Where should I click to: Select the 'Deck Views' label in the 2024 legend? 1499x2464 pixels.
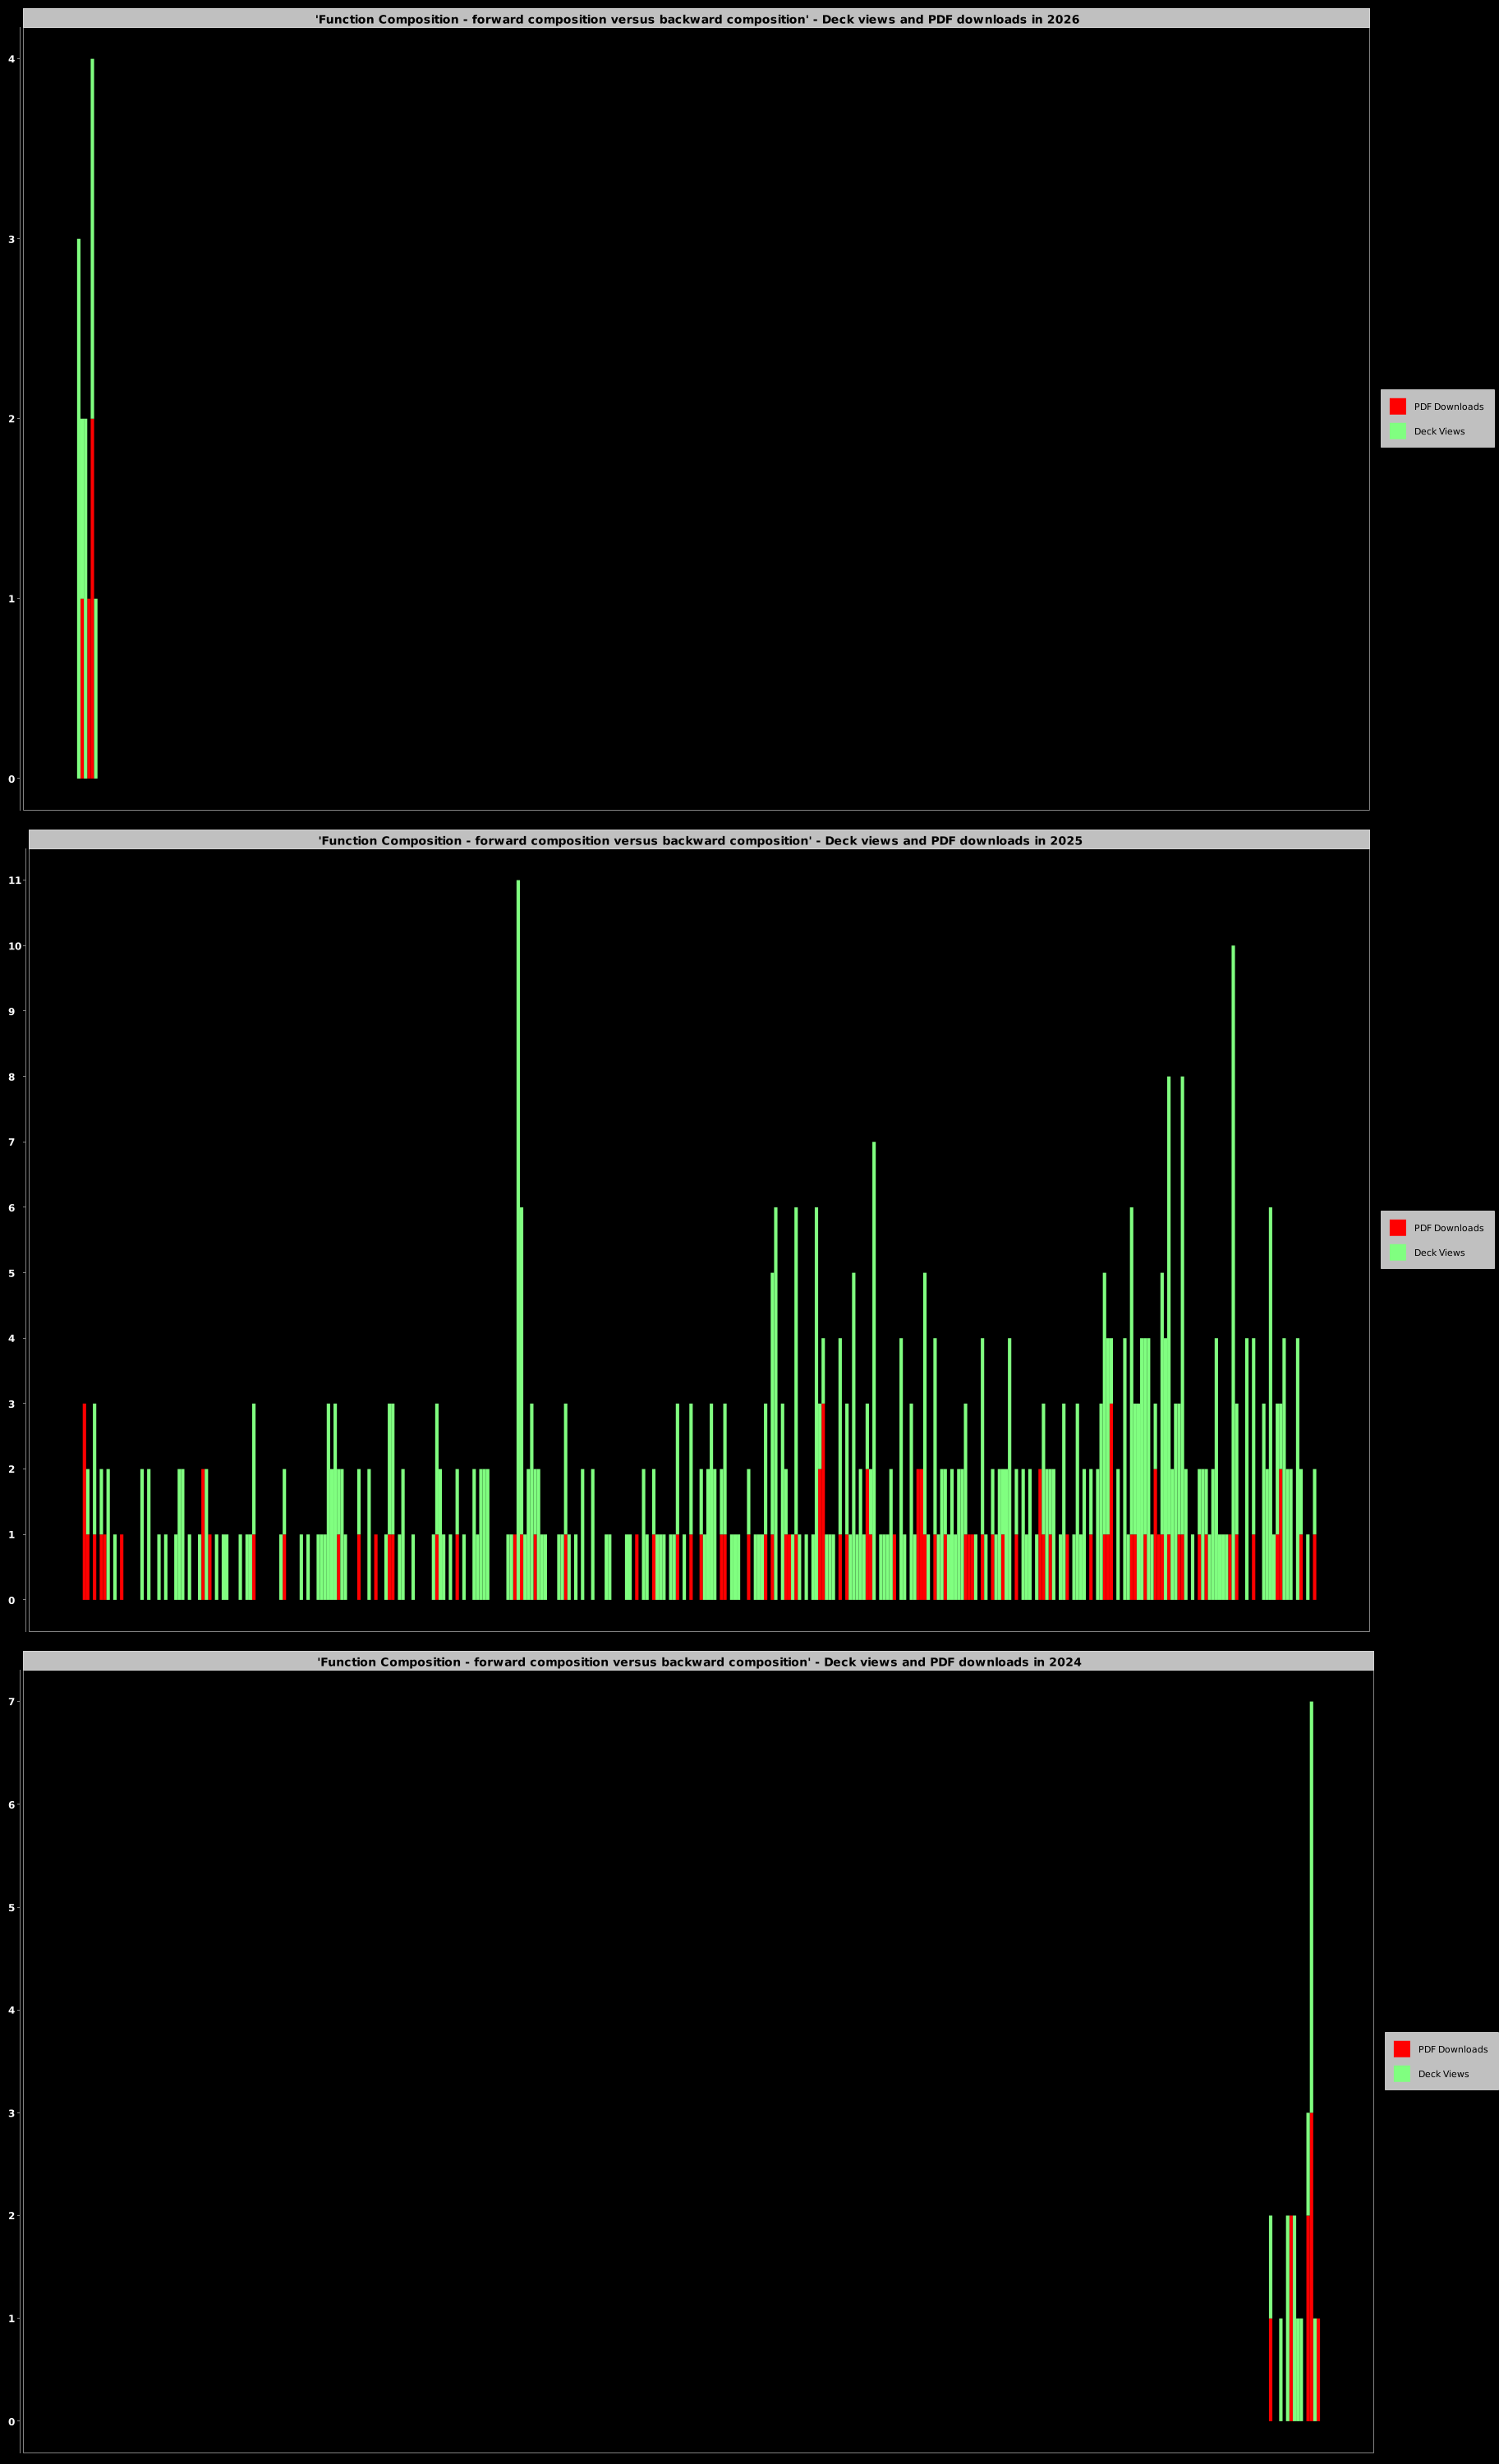coord(1442,2074)
